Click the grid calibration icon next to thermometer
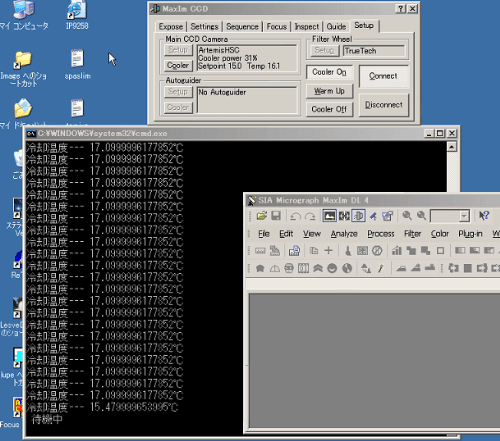The width and height of the screenshot is (500, 441). pyautogui.click(x=362, y=251)
